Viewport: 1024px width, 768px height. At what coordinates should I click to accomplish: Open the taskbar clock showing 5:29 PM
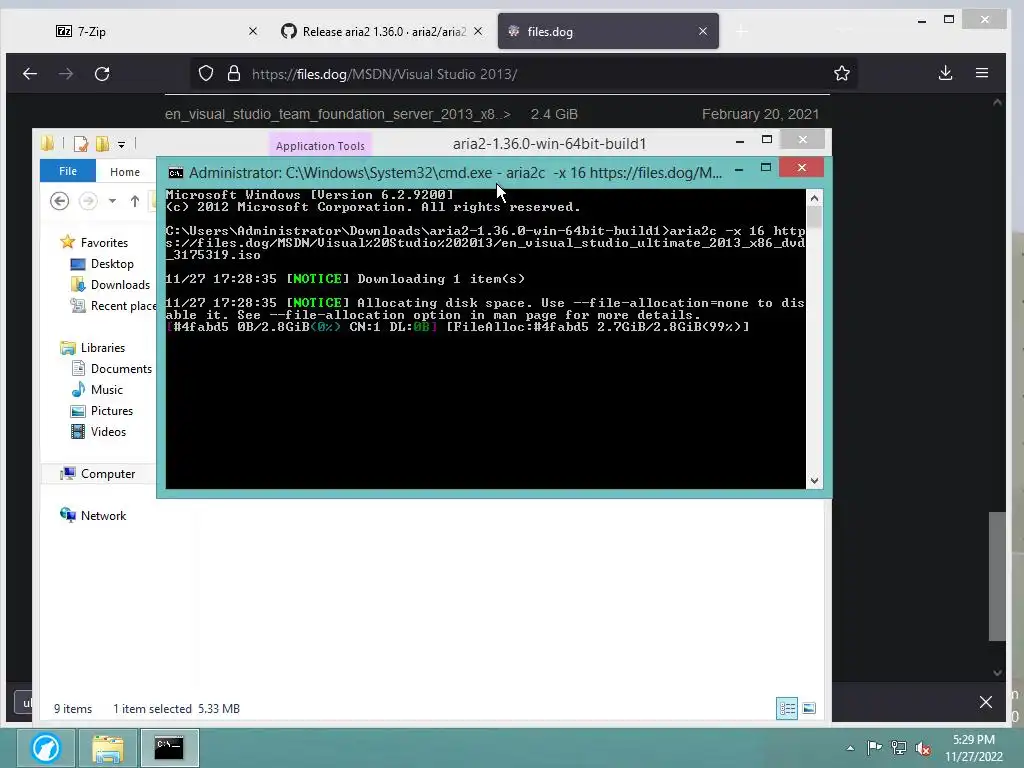click(x=974, y=748)
